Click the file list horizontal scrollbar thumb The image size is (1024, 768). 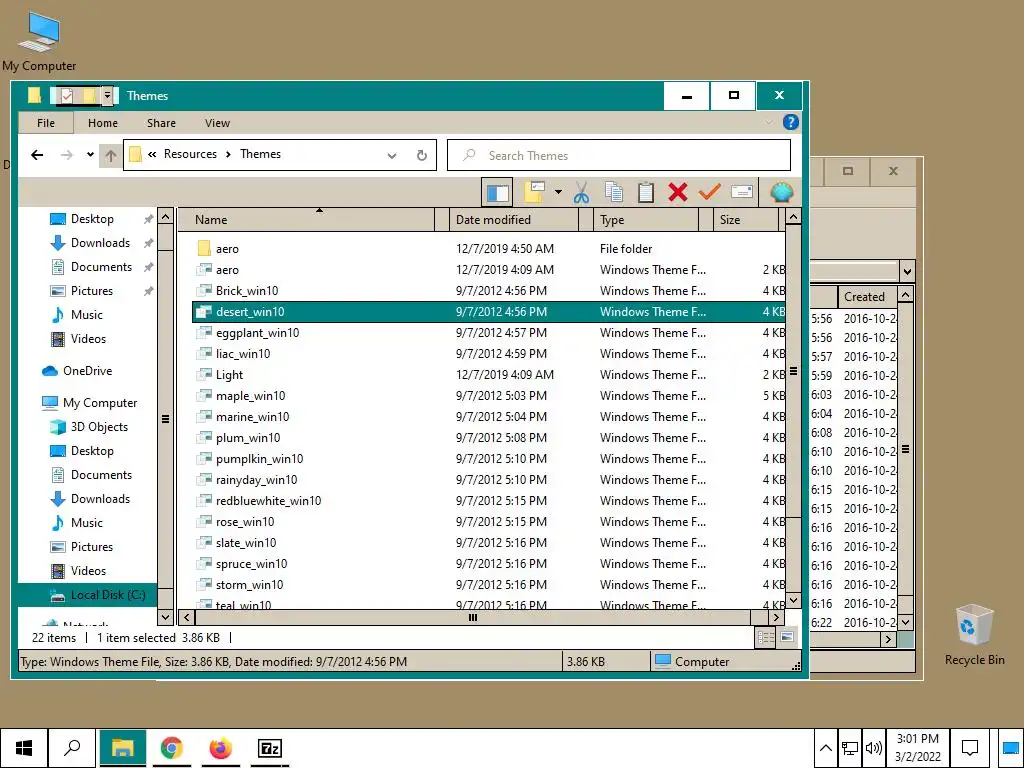point(473,617)
